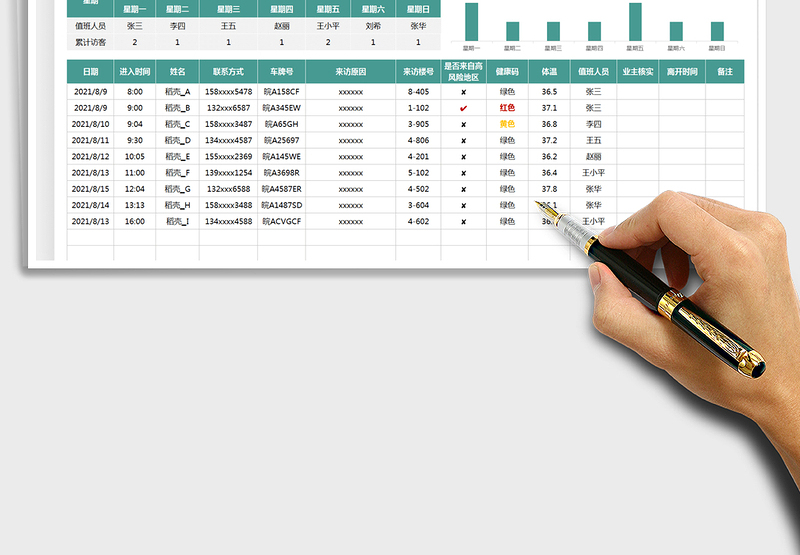Viewport: 800px width, 555px height.
Task: Select the 来访原因 column header
Action: [350, 72]
